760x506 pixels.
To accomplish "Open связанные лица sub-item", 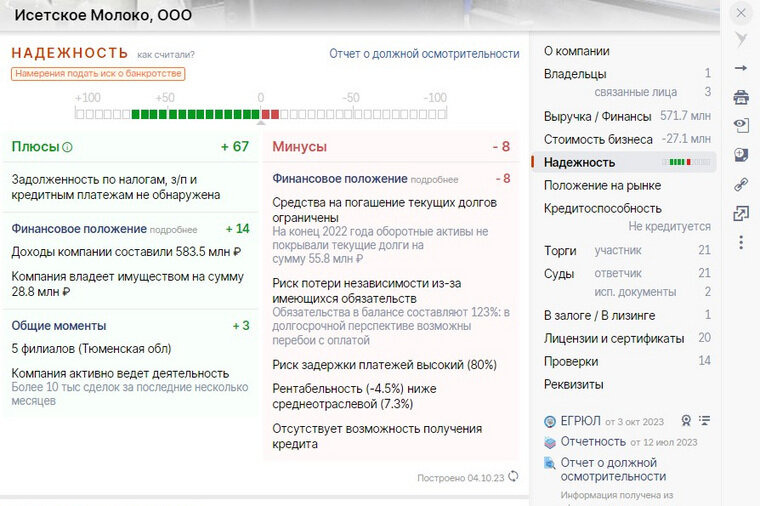I will (x=635, y=92).
